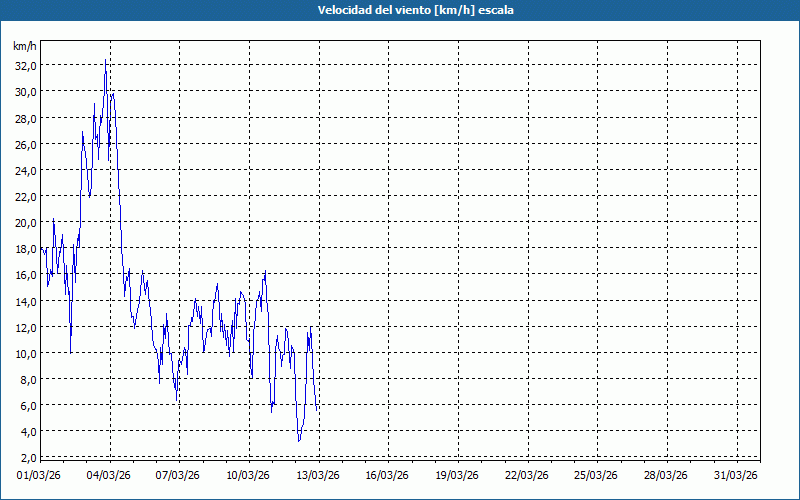Click the chart title 'Velocidad del viento'
The width and height of the screenshot is (800, 500).
400,10
